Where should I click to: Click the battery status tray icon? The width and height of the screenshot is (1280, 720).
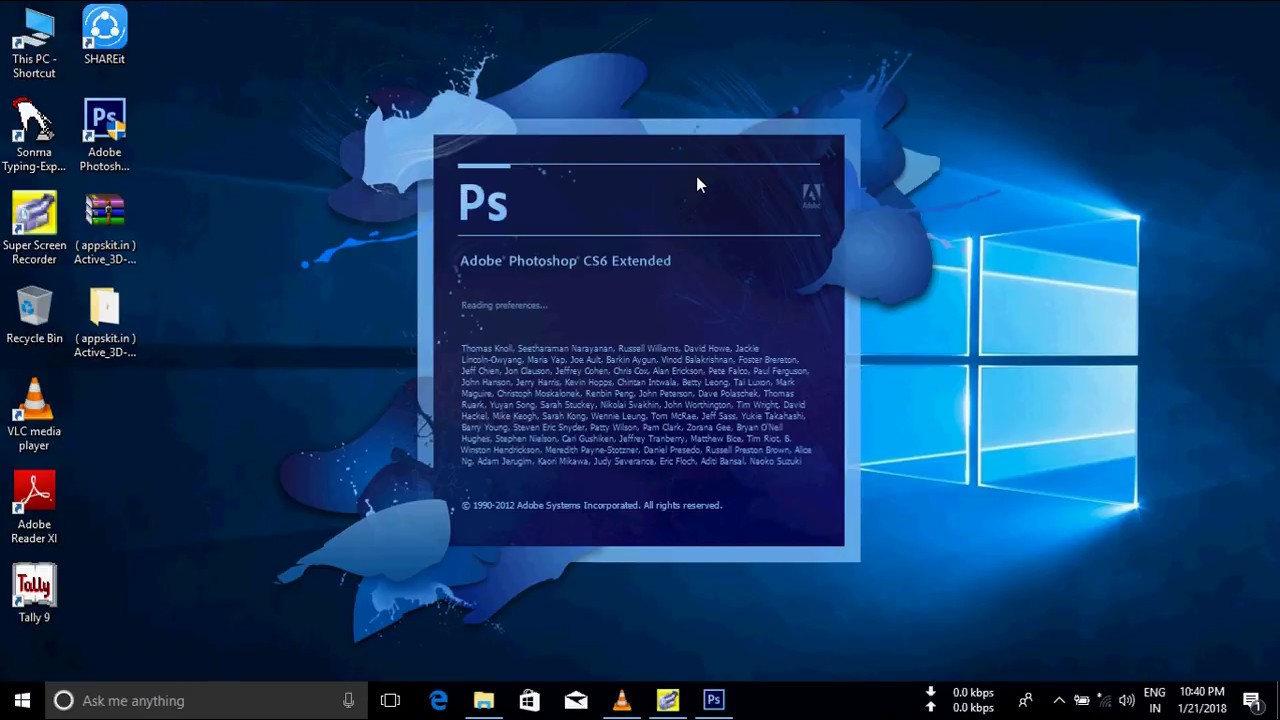click(1081, 701)
